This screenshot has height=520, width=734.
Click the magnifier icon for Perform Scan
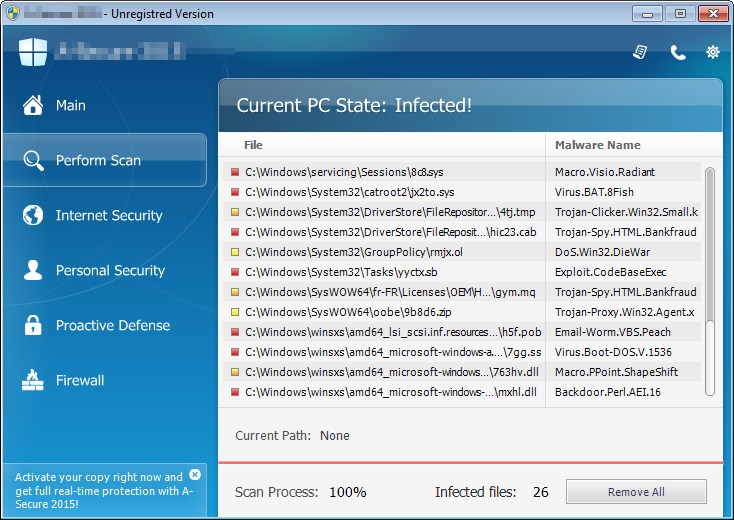(x=33, y=160)
